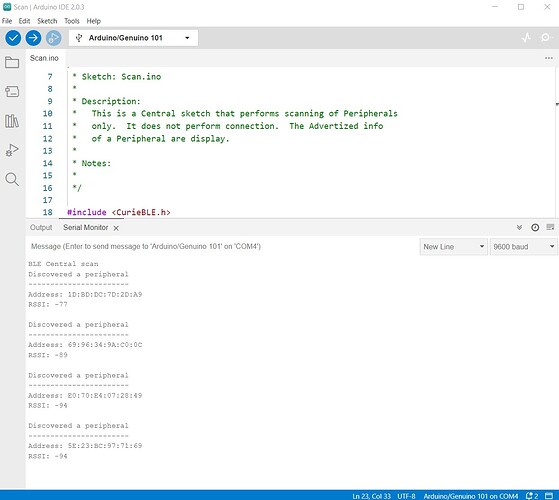Click the Arduino IDE app icon in title bar
Image resolution: width=559 pixels, height=500 pixels.
(7, 7)
